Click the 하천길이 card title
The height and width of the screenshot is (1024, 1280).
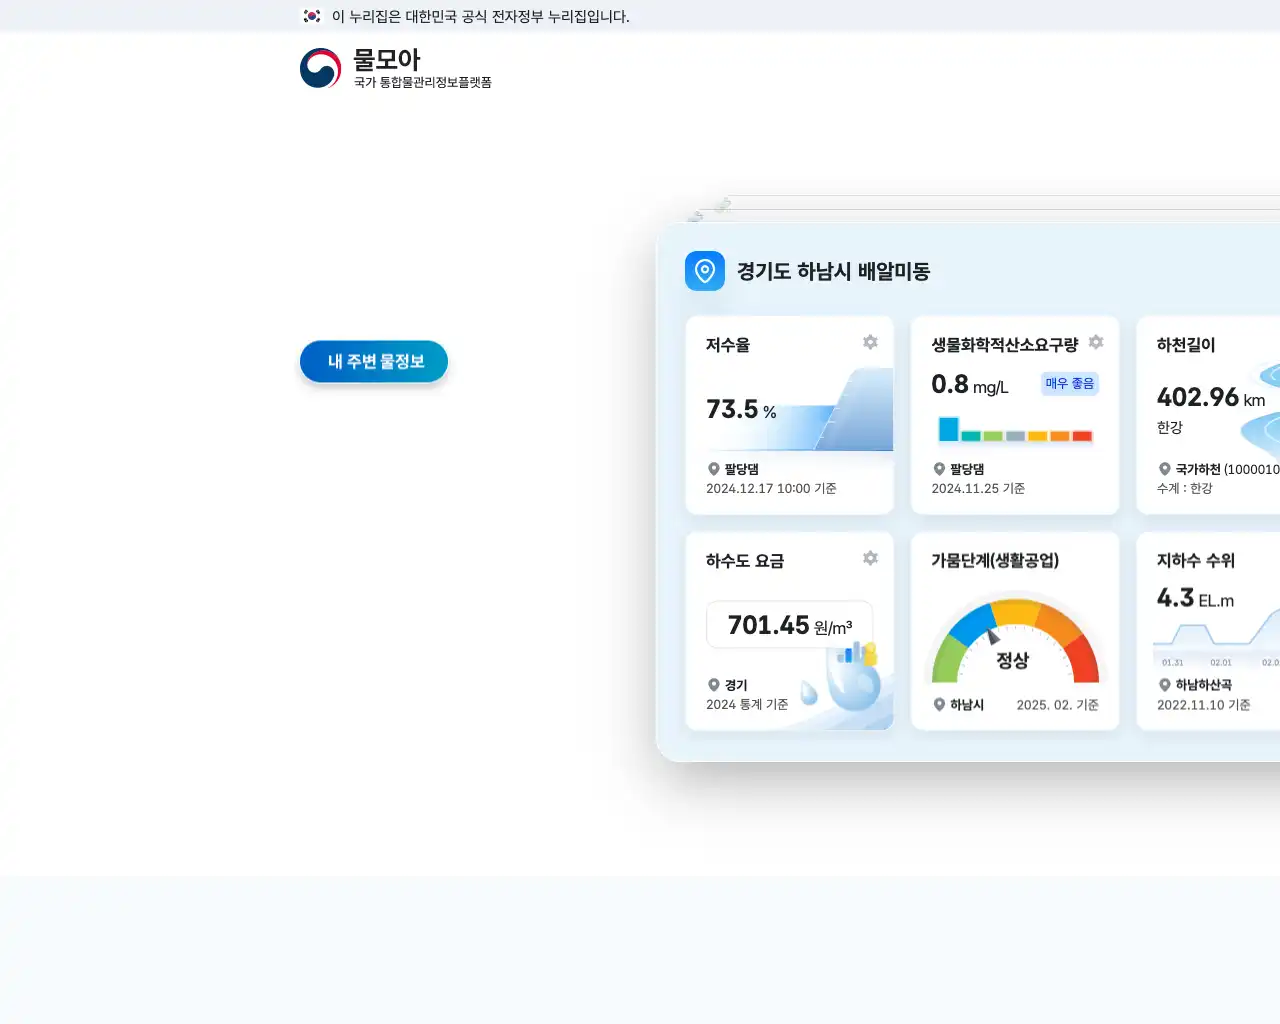coord(1186,345)
